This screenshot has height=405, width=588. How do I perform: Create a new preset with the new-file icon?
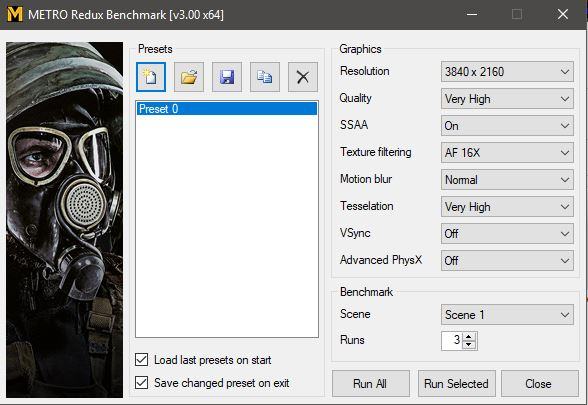tap(151, 77)
